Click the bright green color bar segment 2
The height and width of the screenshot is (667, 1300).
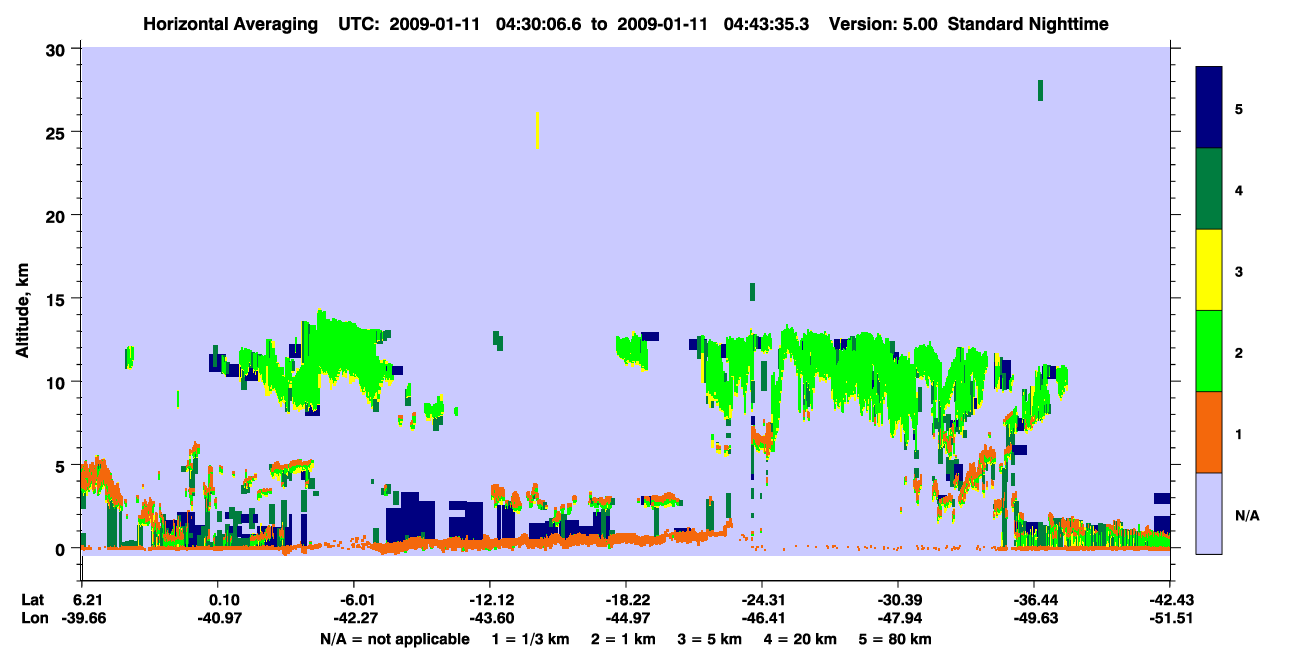(x=1209, y=351)
